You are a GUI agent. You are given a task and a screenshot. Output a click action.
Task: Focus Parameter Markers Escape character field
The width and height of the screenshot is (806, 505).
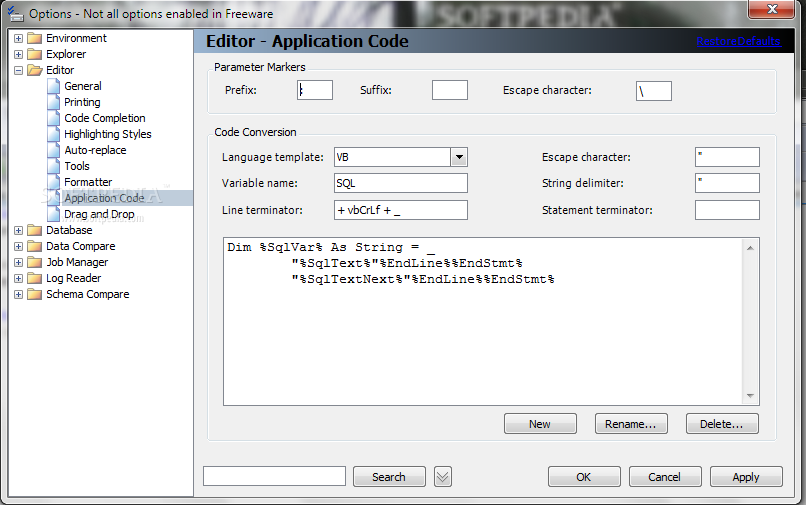point(653,91)
